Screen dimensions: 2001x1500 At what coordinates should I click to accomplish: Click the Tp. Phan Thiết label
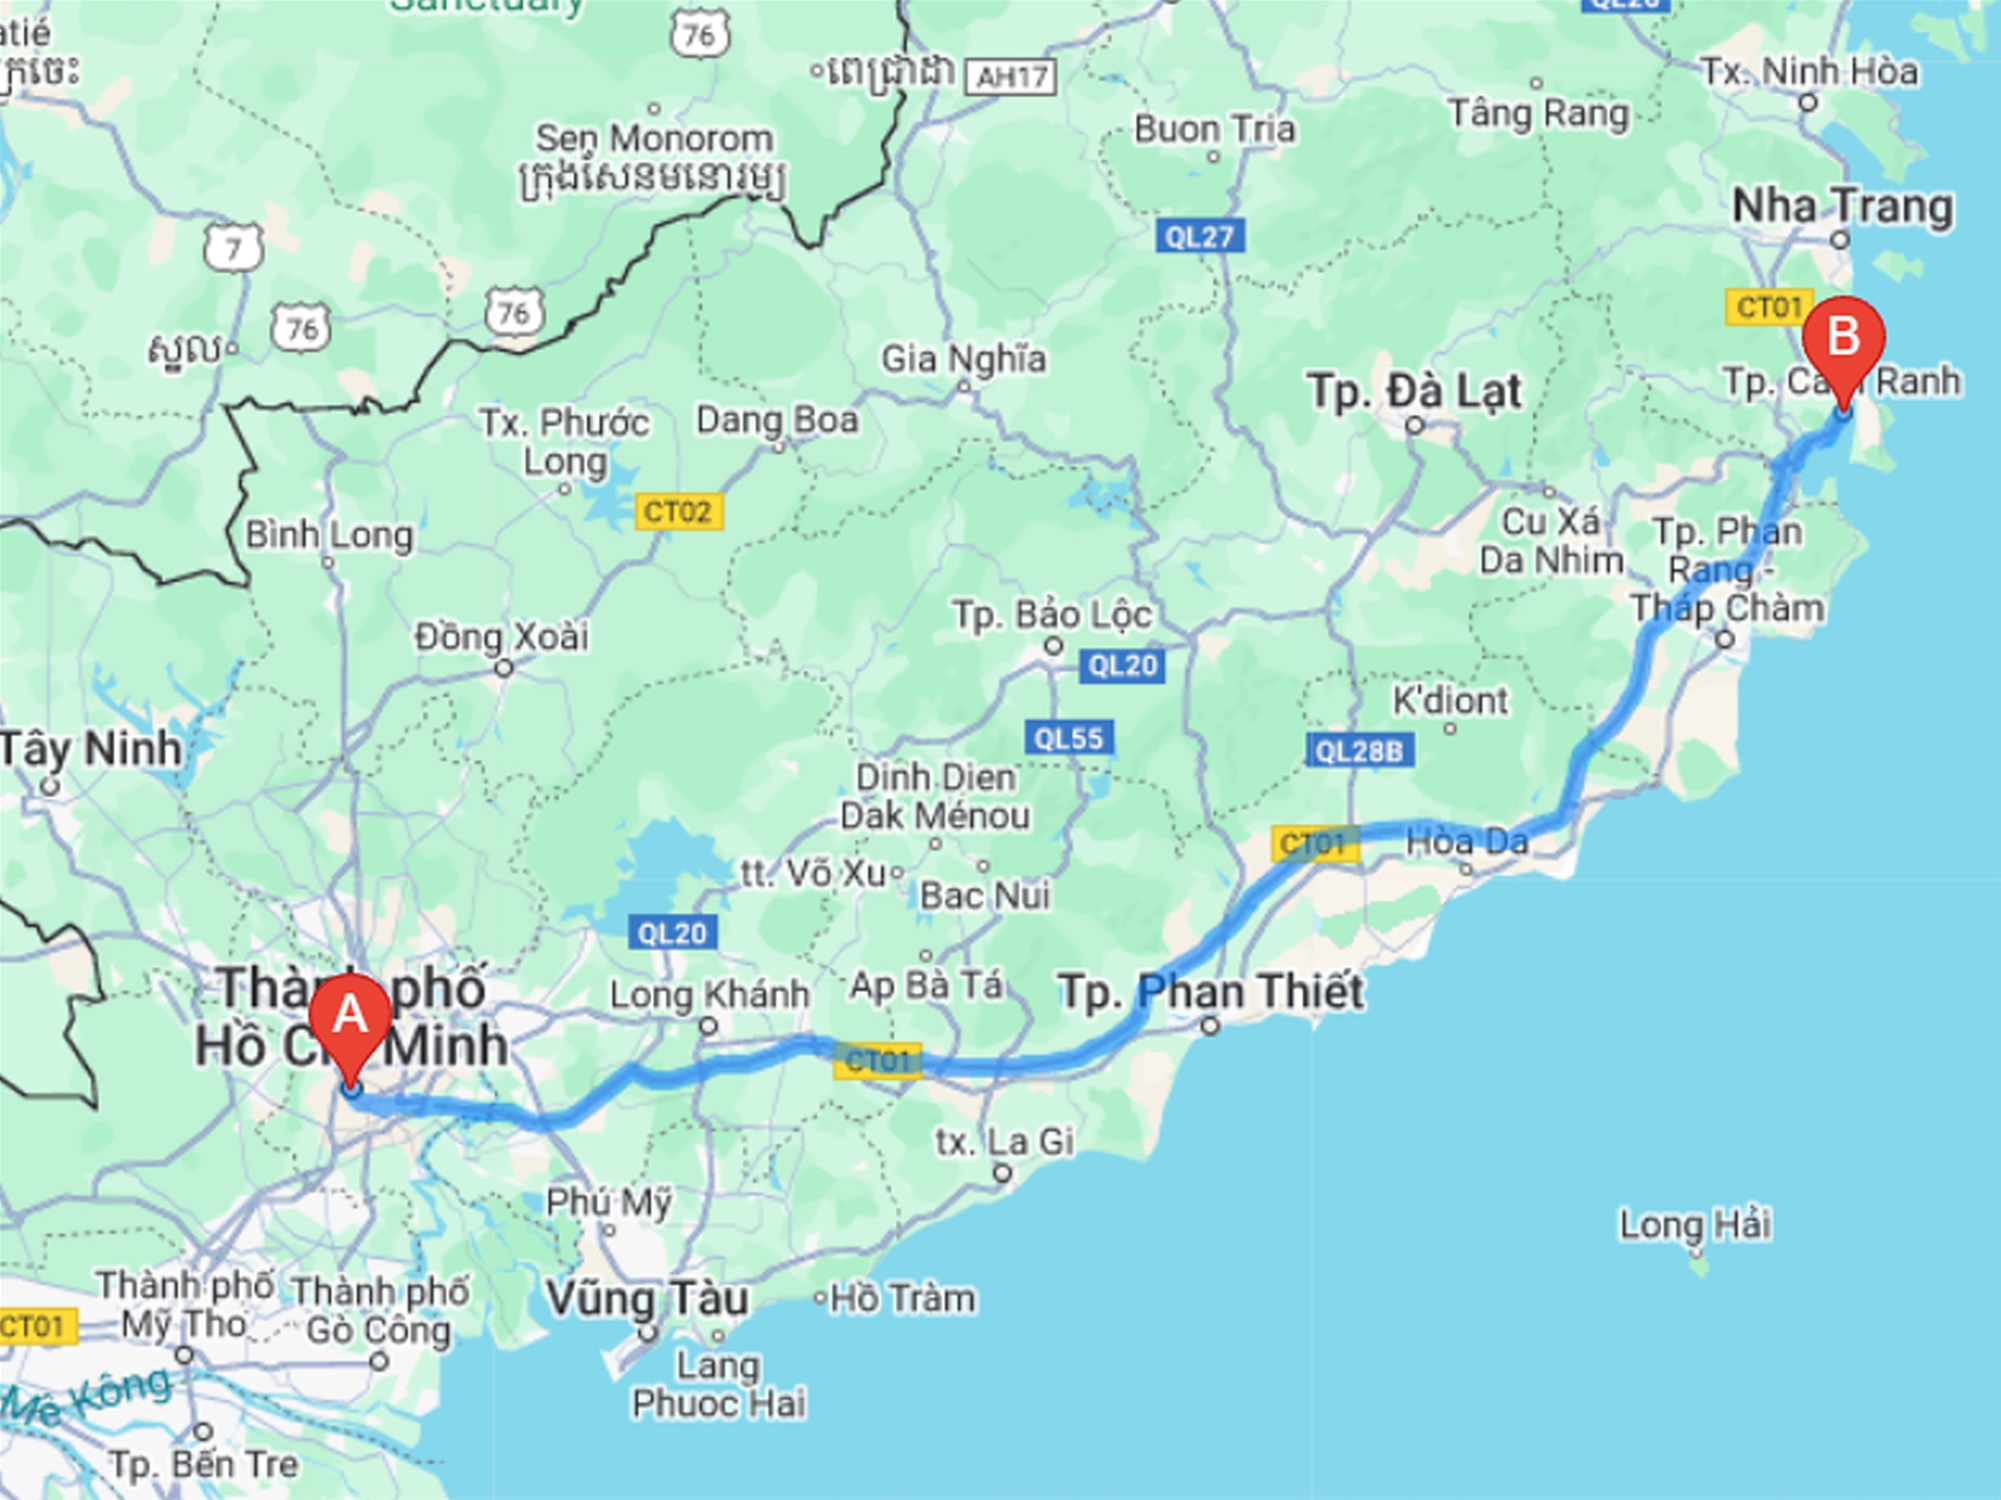(1211, 992)
